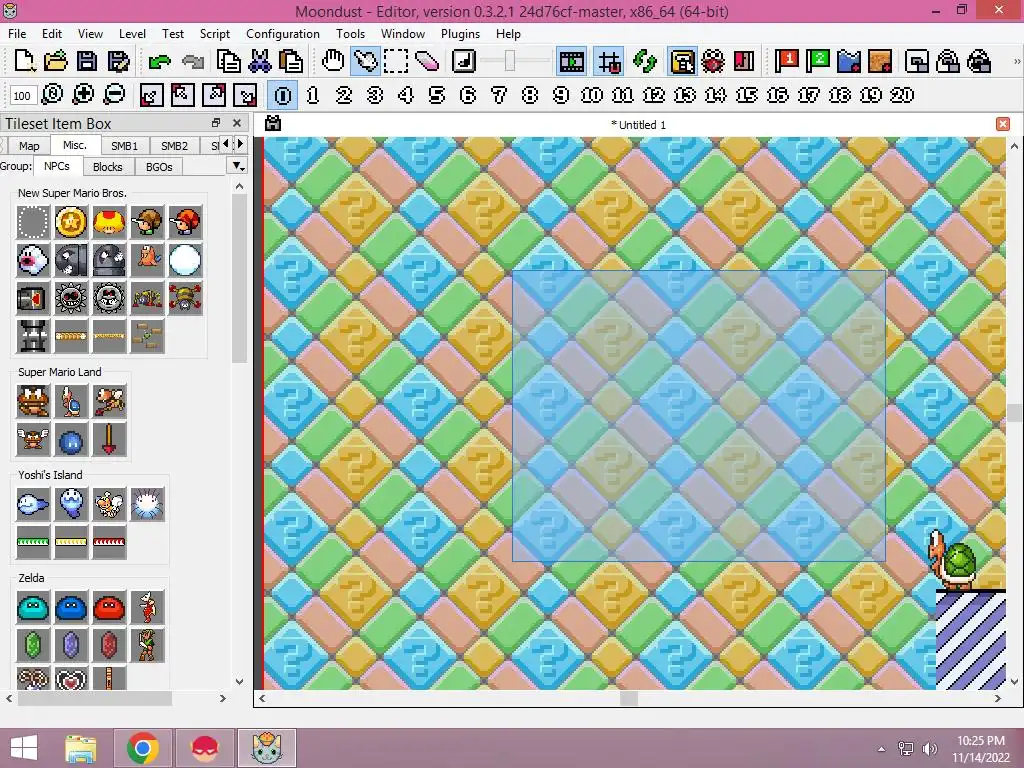This screenshot has width=1024, height=768.
Task: Float the Tileset Item Box panel
Action: click(216, 123)
